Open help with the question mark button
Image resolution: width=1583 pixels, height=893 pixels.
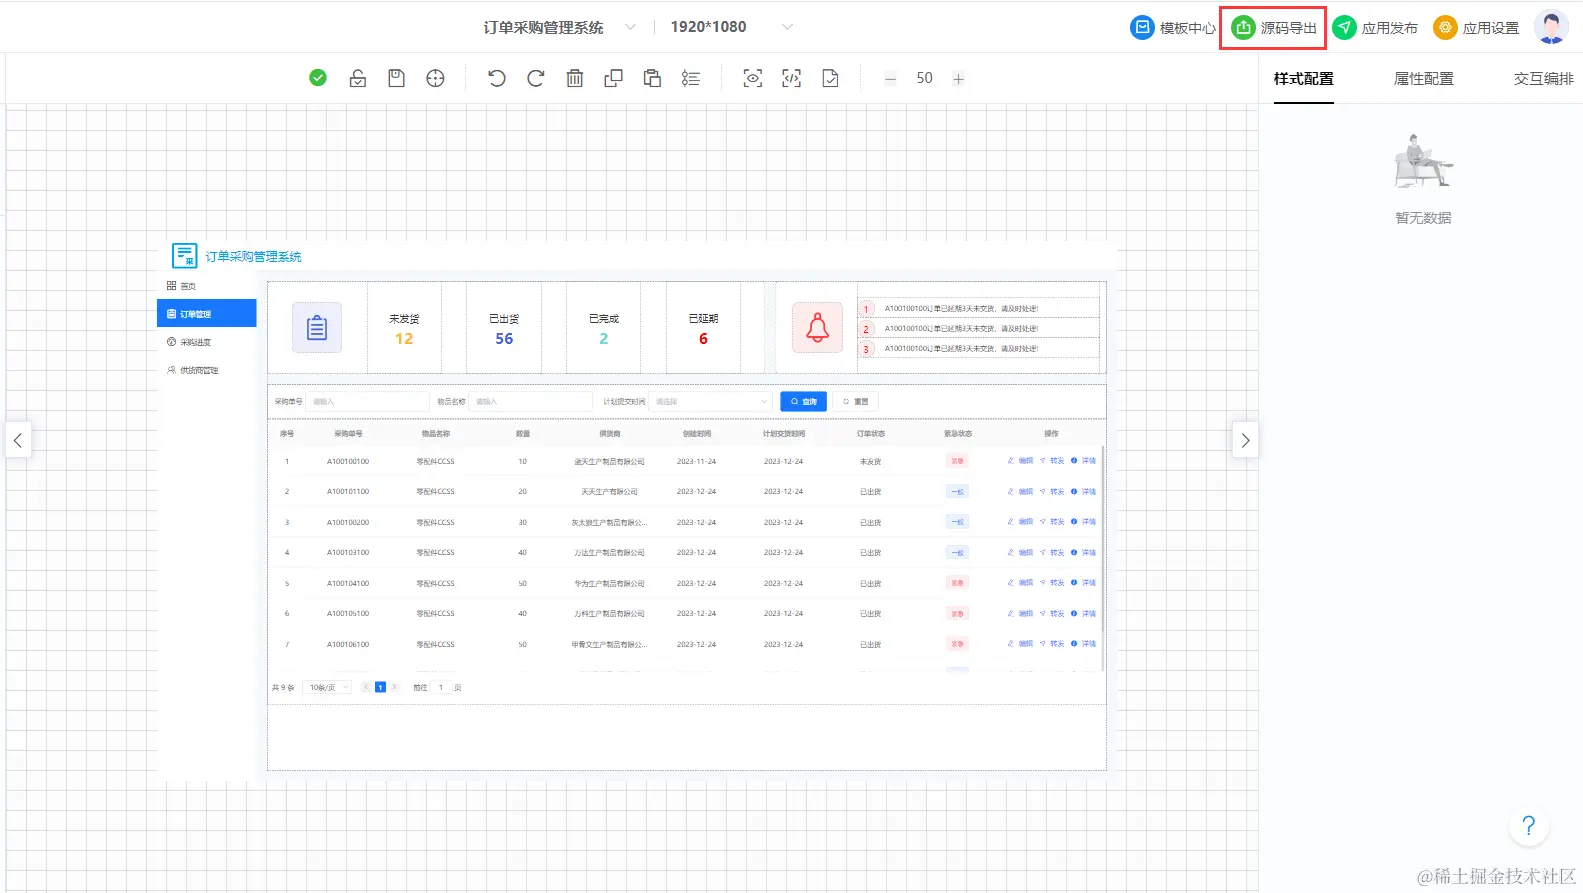pos(1528,826)
